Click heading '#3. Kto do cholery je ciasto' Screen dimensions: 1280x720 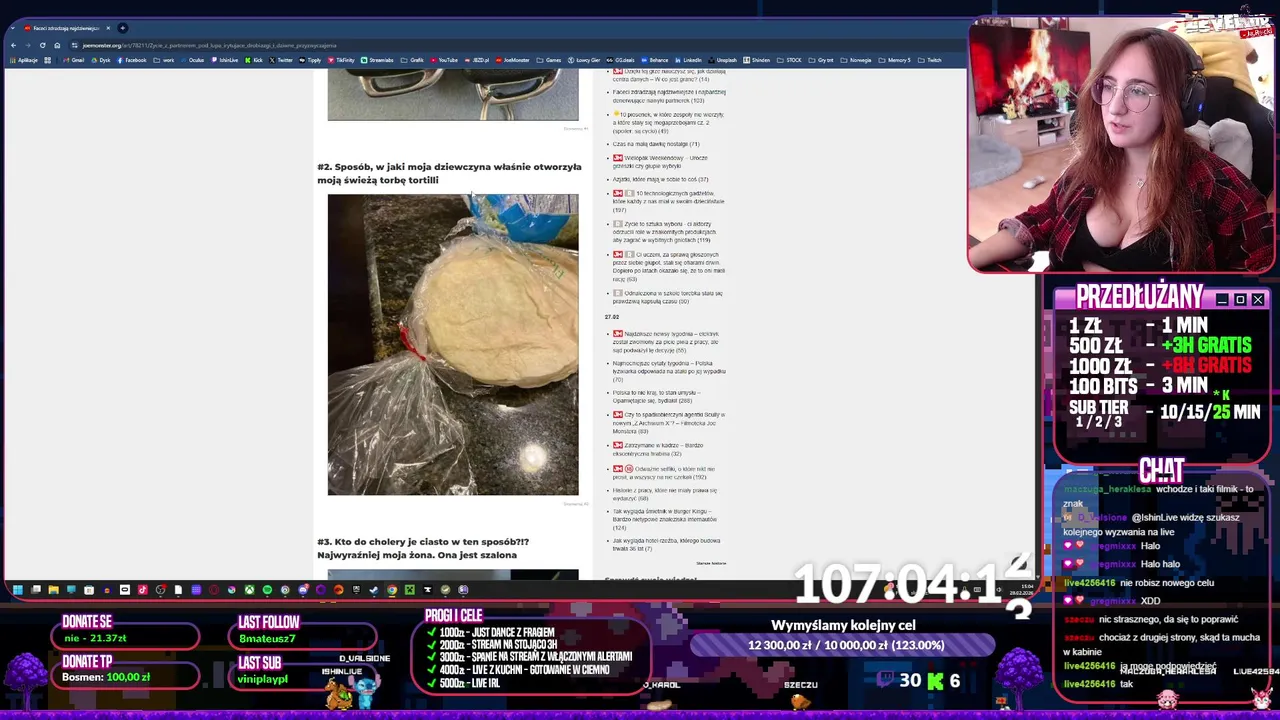click(x=423, y=548)
